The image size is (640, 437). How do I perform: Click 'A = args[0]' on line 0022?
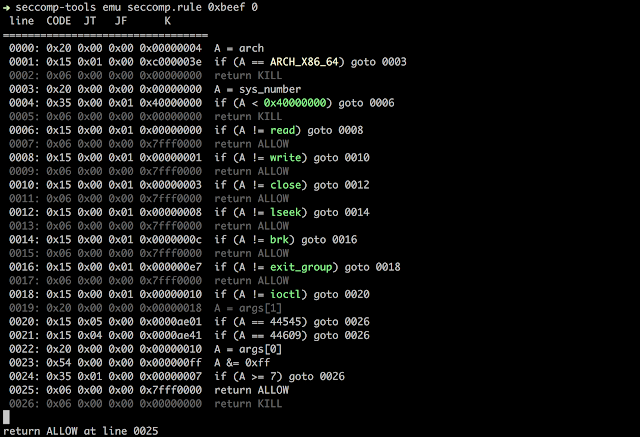coord(248,349)
